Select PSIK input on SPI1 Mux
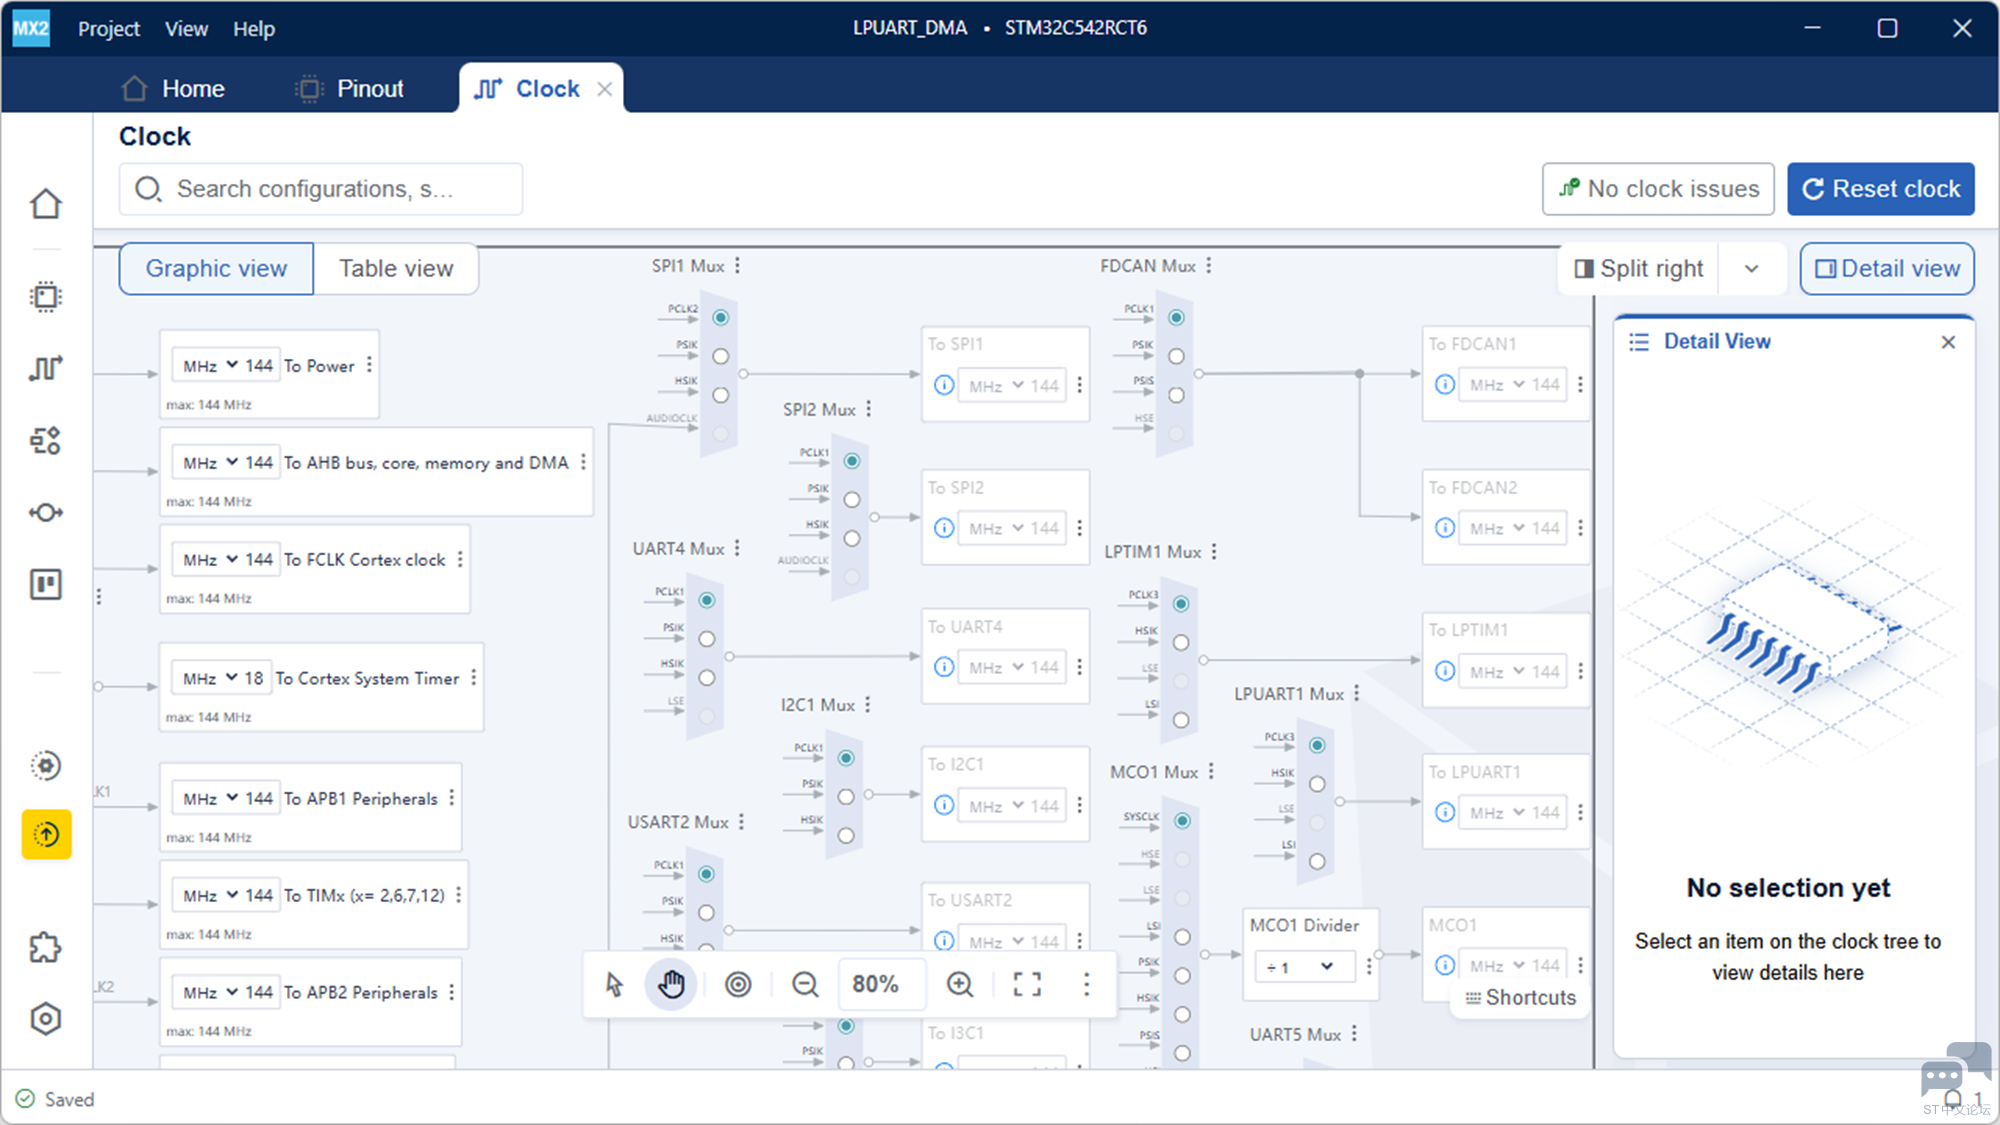This screenshot has height=1125, width=2000. coord(720,356)
